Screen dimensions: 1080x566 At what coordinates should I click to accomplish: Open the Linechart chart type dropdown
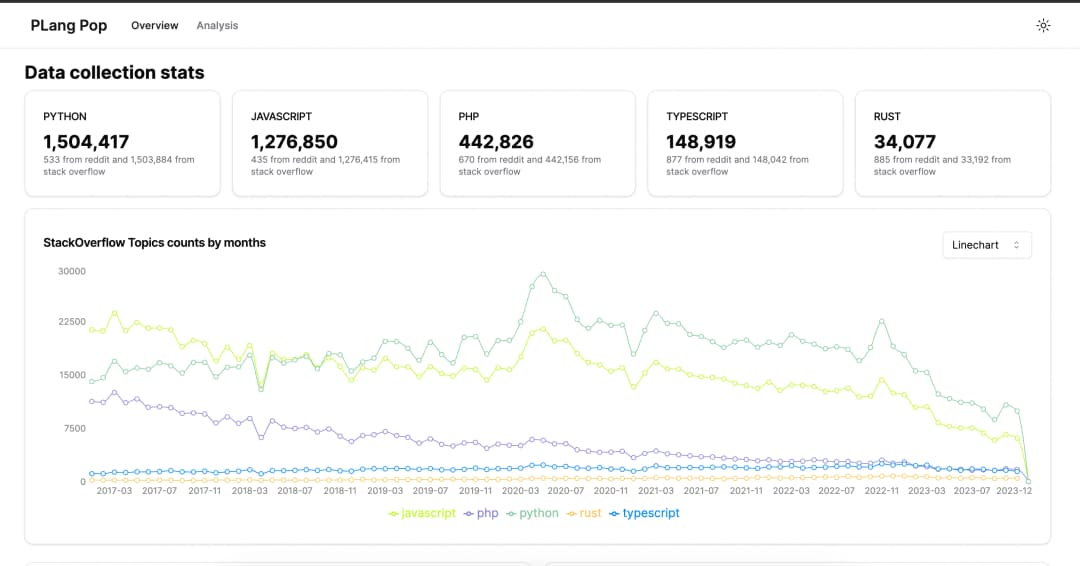[986, 245]
